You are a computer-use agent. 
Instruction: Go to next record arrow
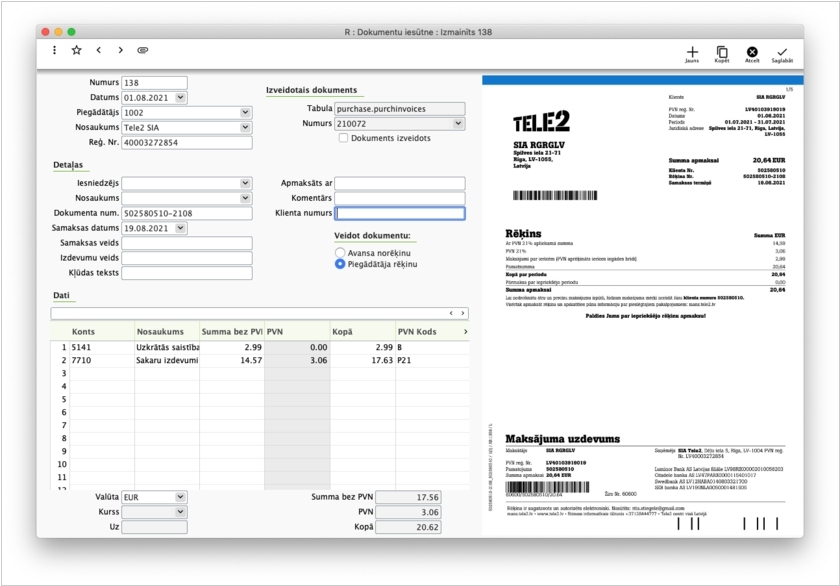tap(121, 50)
